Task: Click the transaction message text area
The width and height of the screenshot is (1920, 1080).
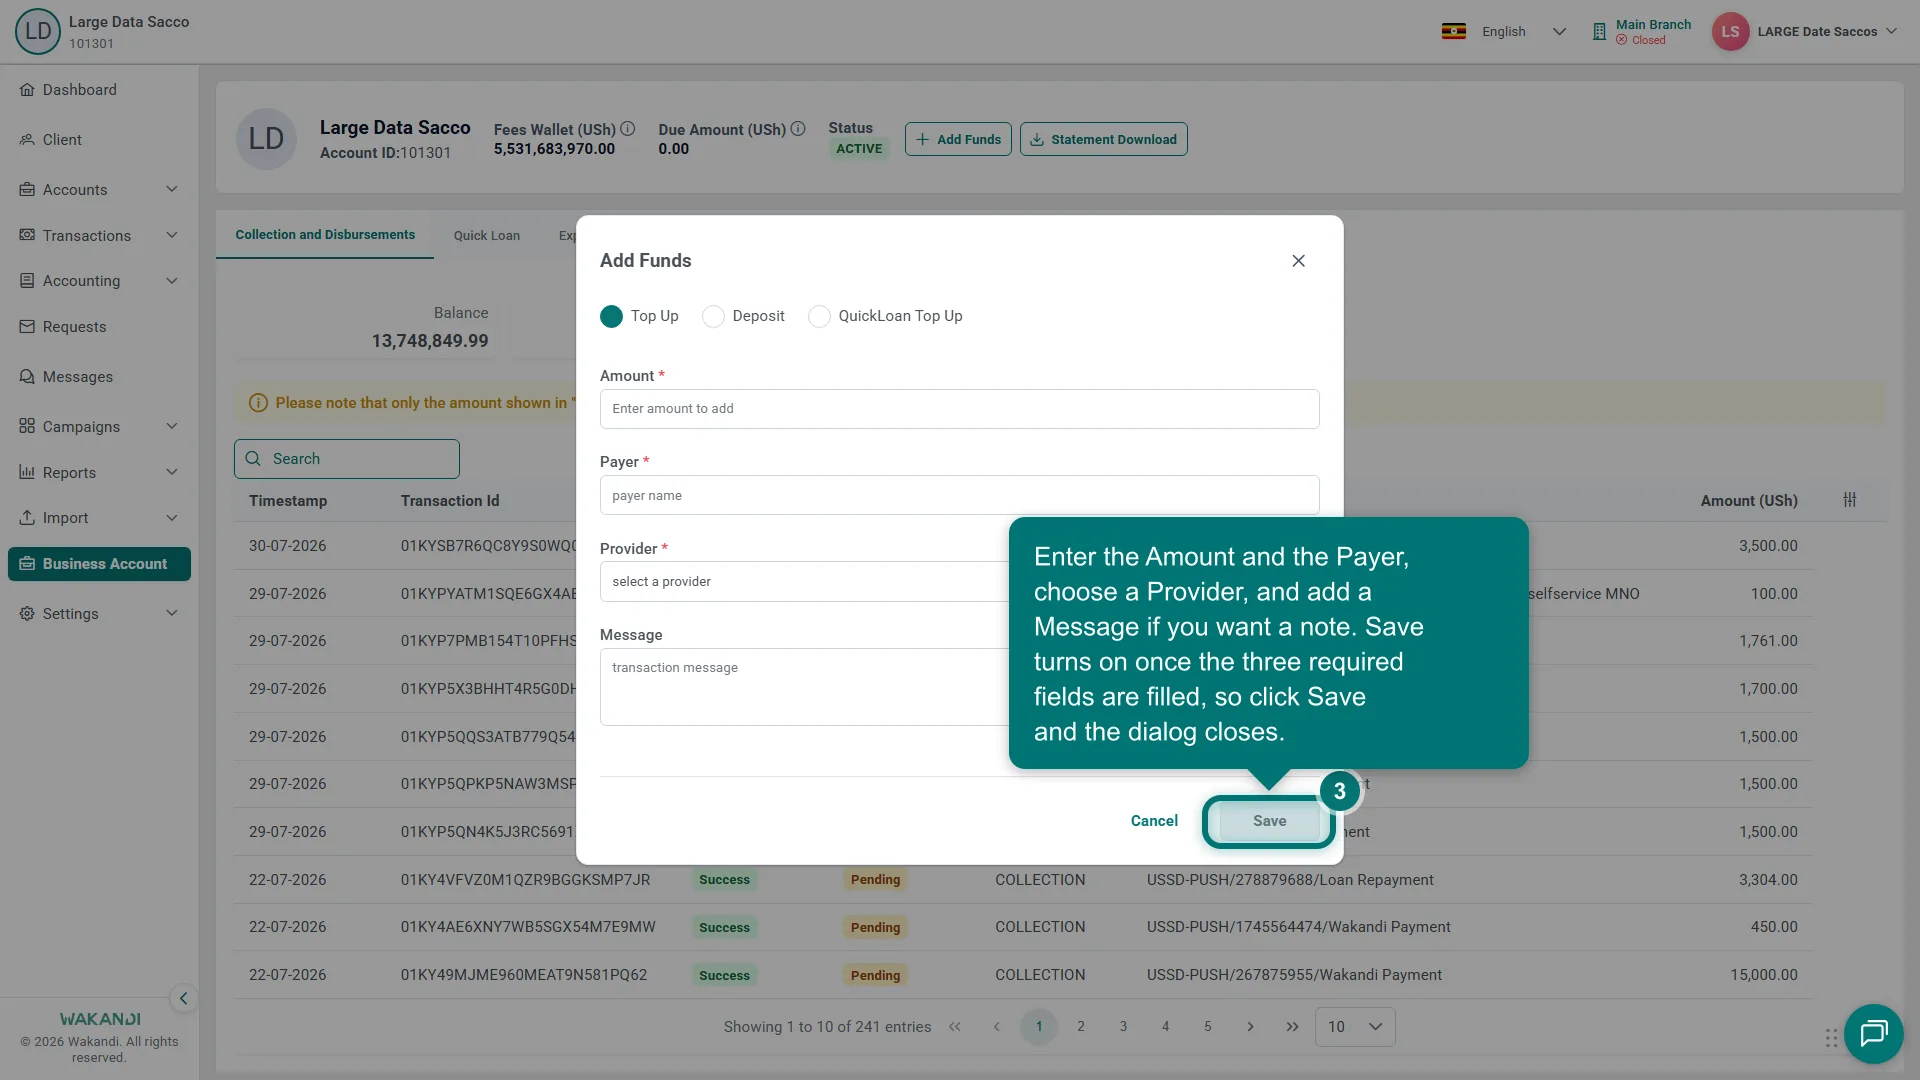Action: tap(804, 687)
